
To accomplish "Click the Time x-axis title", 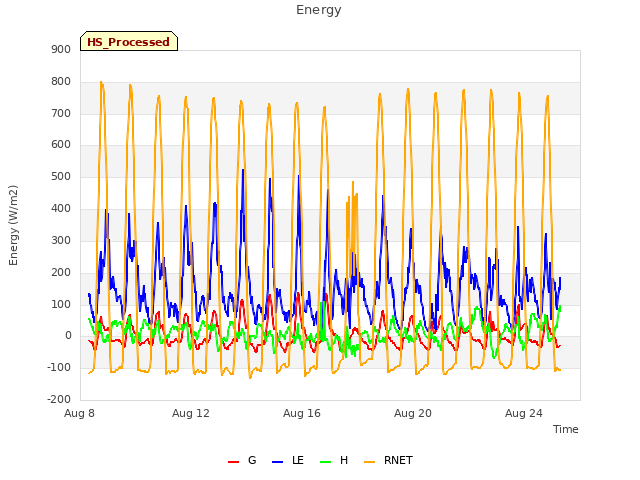I will [566, 429].
